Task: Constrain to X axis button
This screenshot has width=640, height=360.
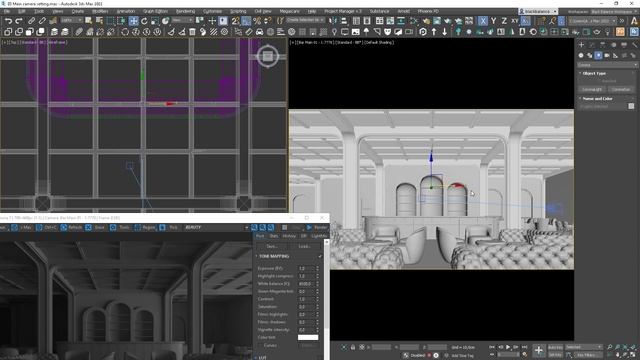Action: (x=482, y=20)
